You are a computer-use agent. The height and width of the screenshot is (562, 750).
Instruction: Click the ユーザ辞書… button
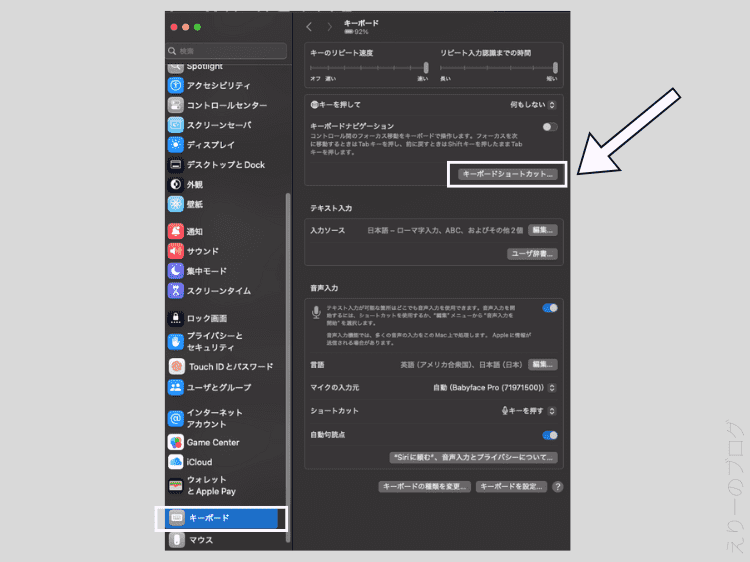pyautogui.click(x=532, y=254)
